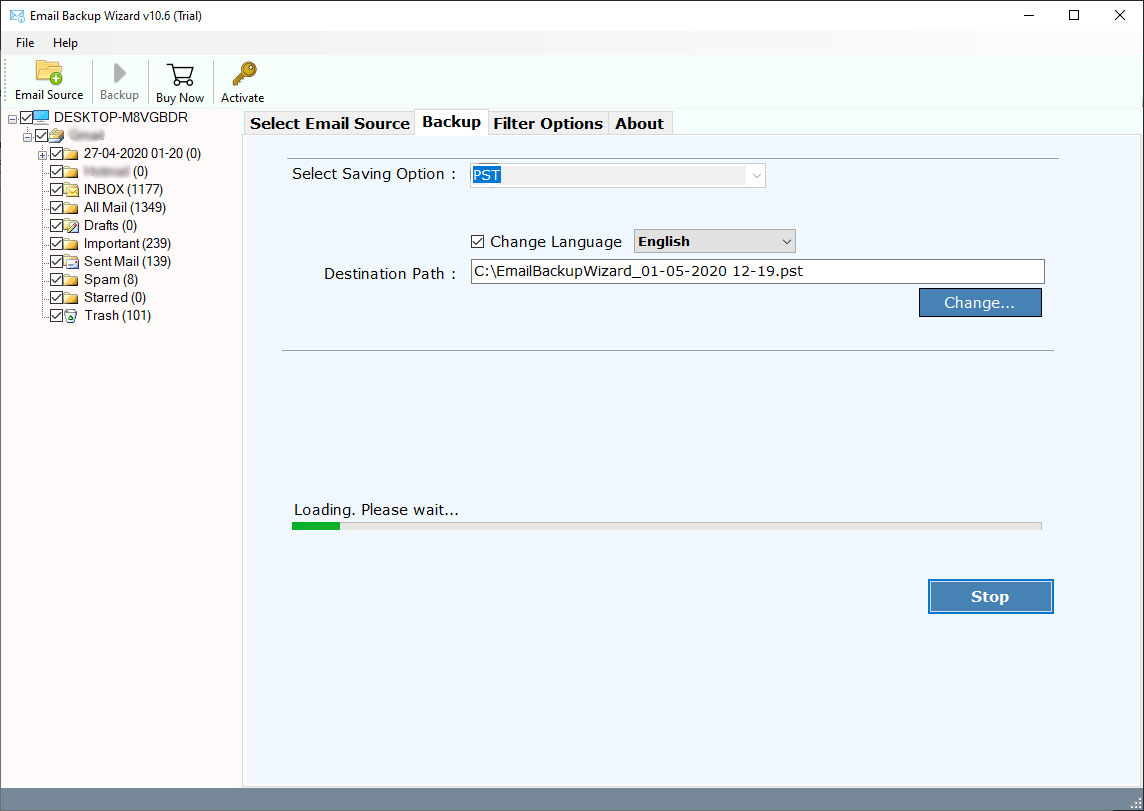The height and width of the screenshot is (811, 1144).
Task: Click the Trash recycle bin icon
Action: pos(71,316)
